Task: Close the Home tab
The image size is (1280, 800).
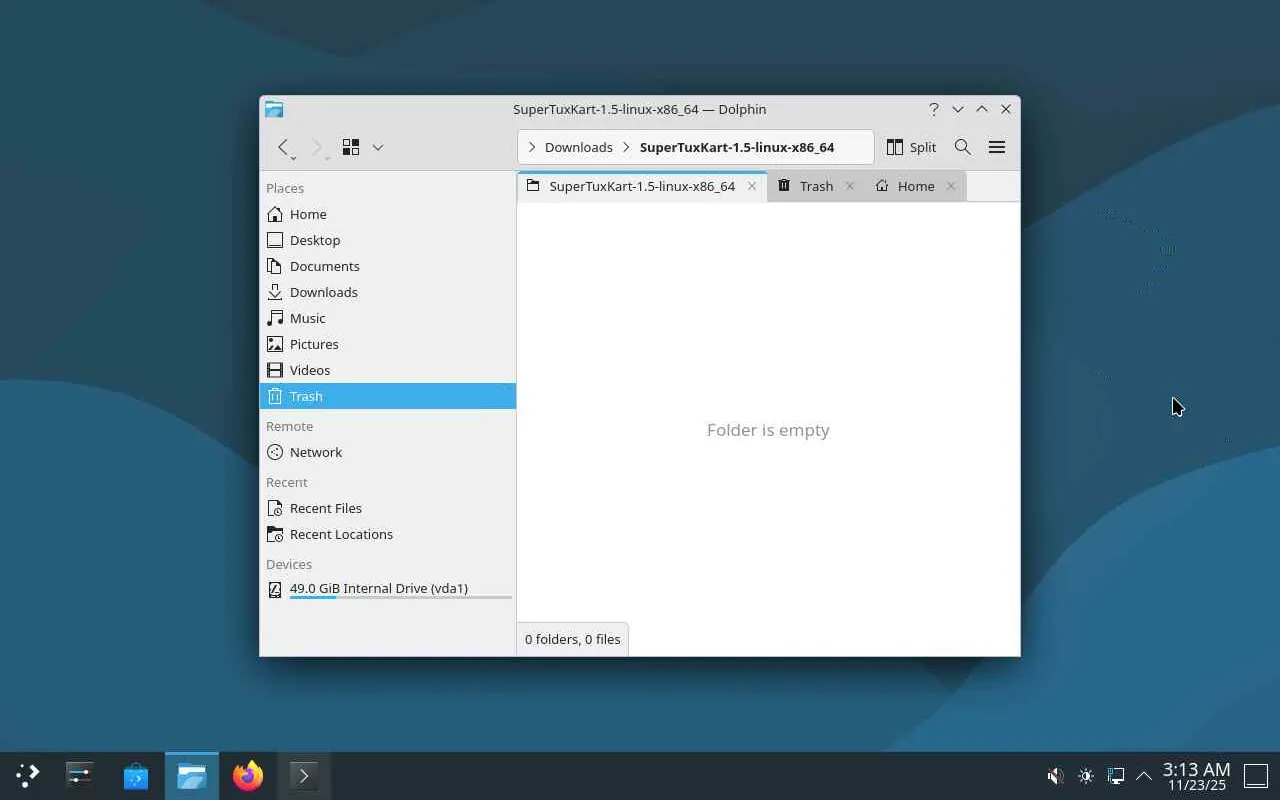Action: pyautogui.click(x=951, y=186)
